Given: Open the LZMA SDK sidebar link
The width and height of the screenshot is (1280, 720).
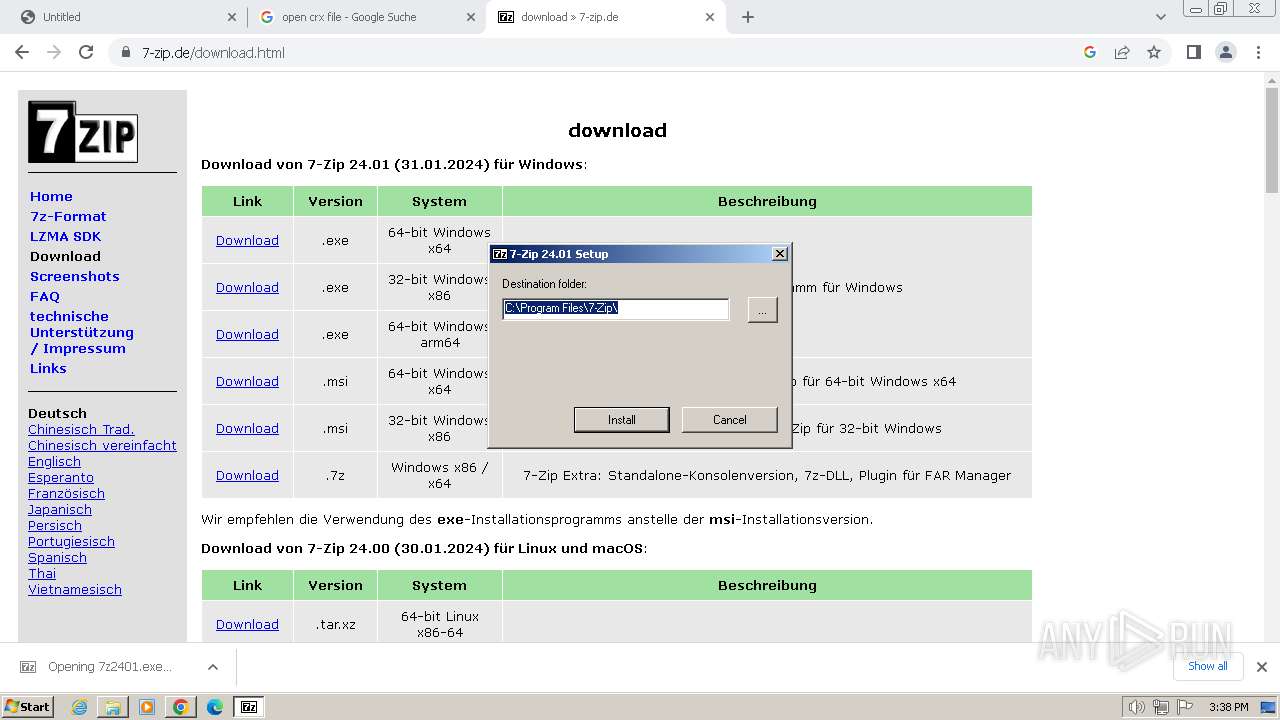Looking at the screenshot, I should click(x=65, y=236).
